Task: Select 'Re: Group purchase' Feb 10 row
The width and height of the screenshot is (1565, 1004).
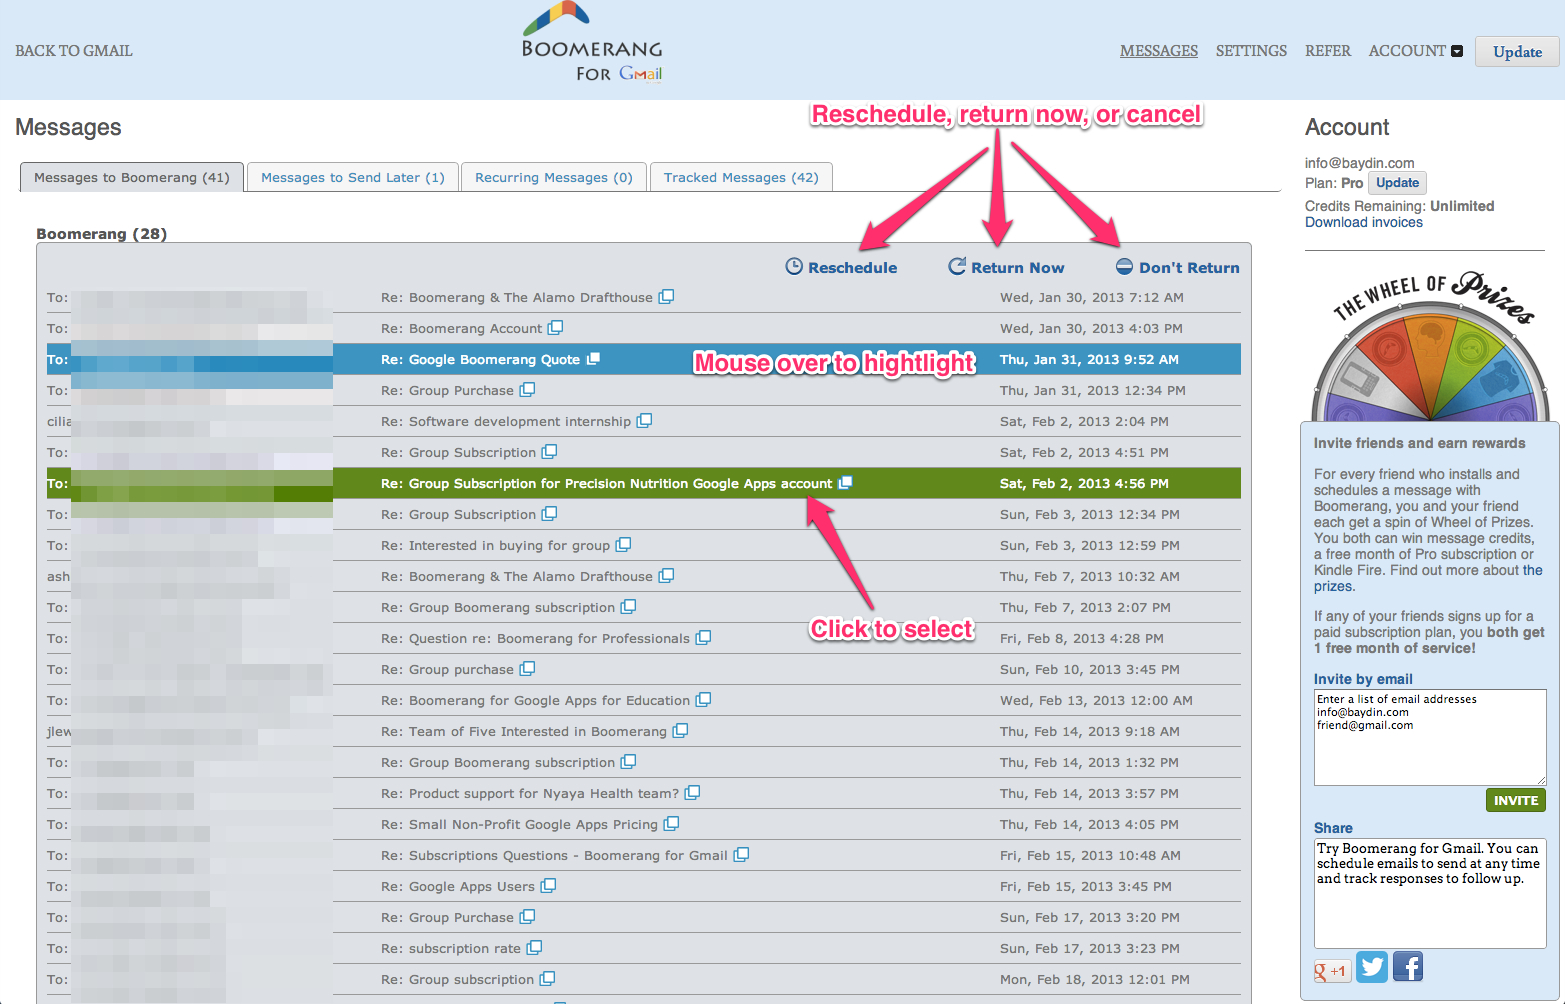Action: click(x=644, y=669)
